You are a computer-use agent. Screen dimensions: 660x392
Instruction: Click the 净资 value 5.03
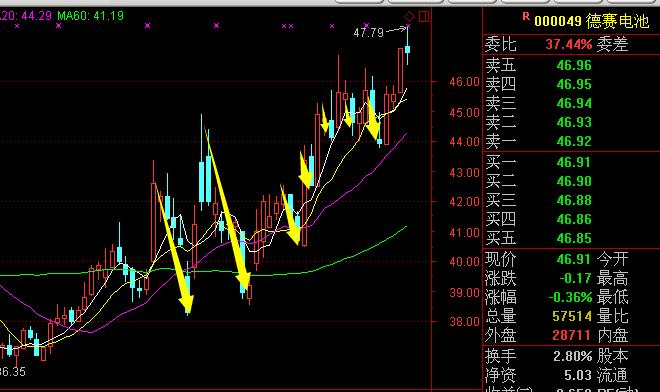pyautogui.click(x=578, y=375)
